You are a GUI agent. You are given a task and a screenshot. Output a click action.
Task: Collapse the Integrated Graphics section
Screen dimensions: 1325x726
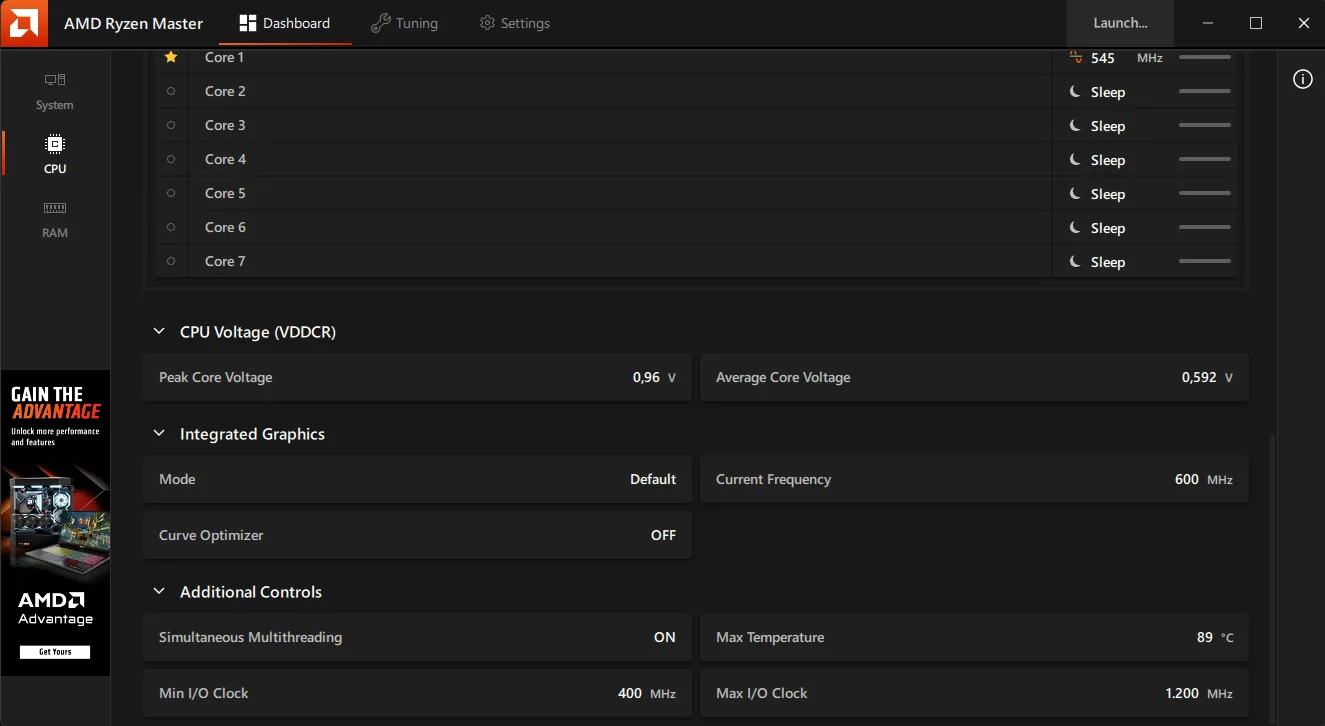(158, 434)
